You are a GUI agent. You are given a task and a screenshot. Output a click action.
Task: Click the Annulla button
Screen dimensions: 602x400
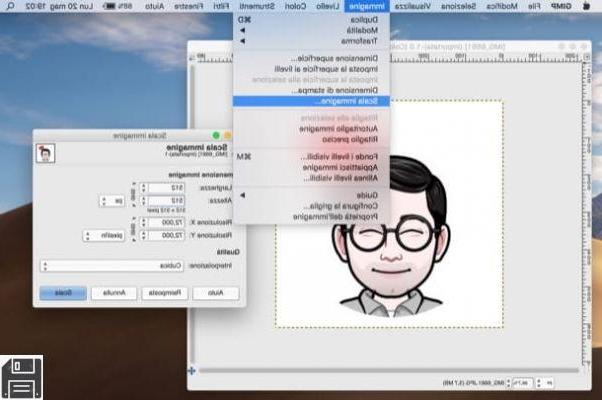(114, 293)
